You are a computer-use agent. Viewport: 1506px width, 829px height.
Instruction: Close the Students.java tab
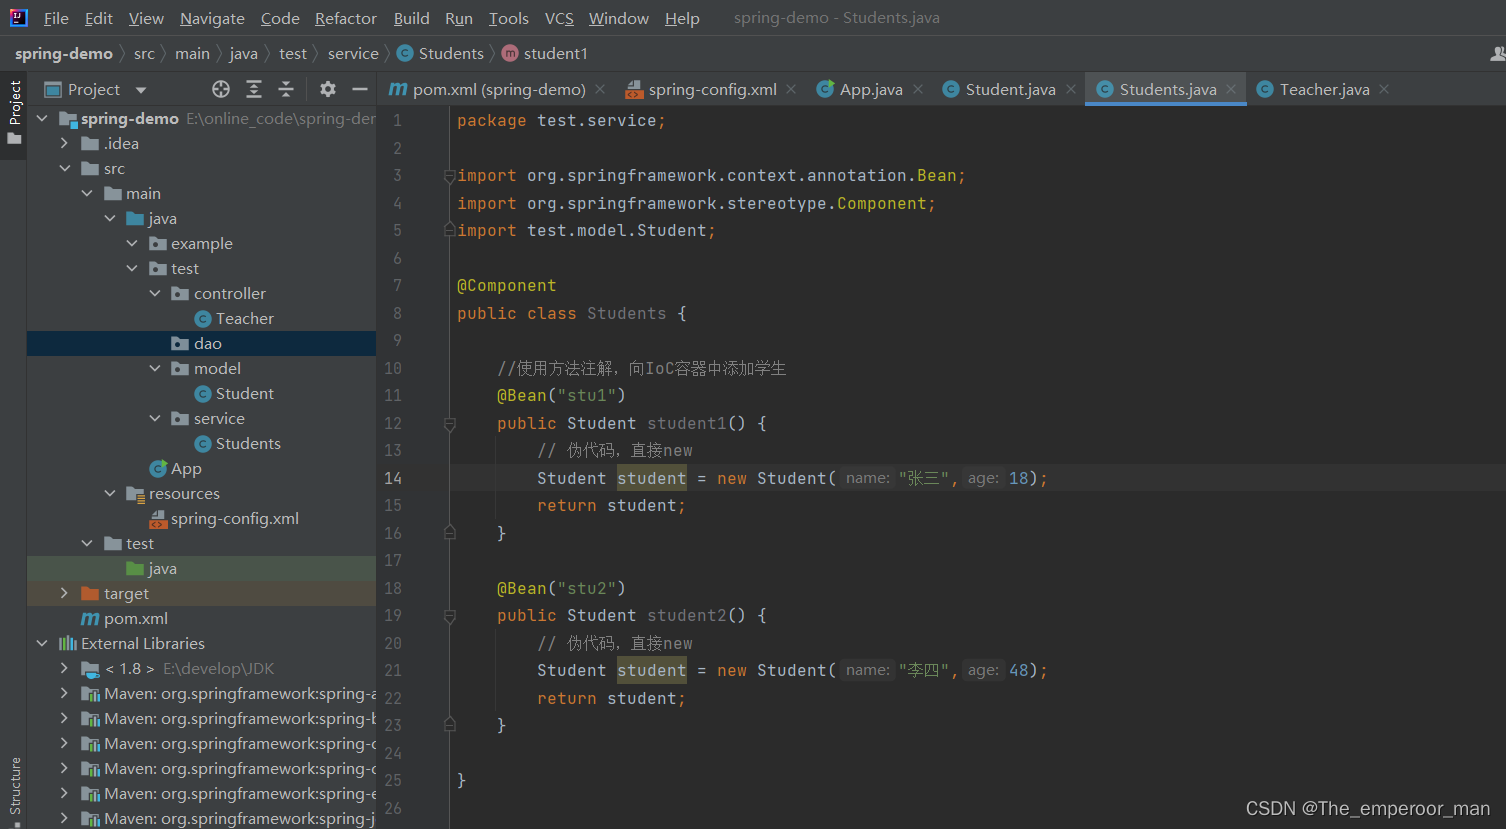1231,89
